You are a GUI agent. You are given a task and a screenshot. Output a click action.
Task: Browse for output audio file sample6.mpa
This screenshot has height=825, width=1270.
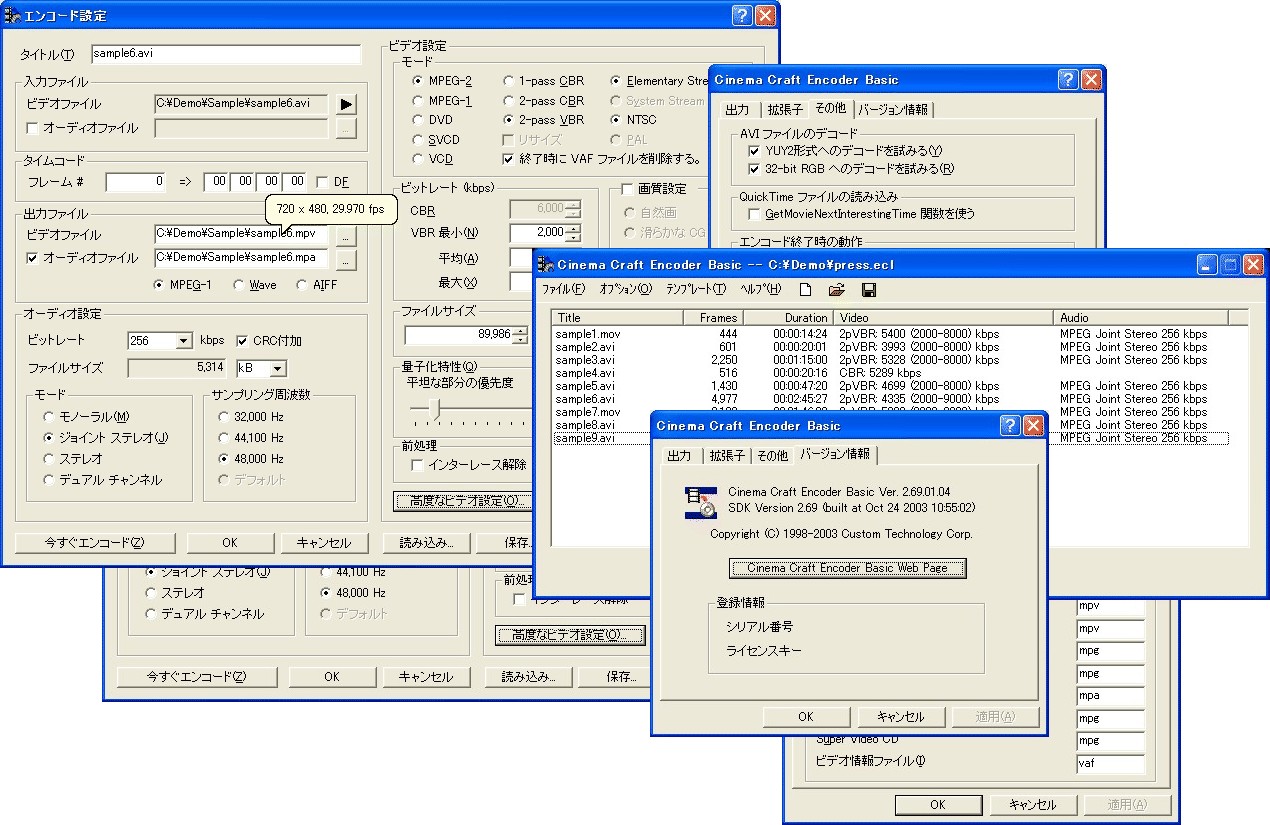(x=345, y=259)
